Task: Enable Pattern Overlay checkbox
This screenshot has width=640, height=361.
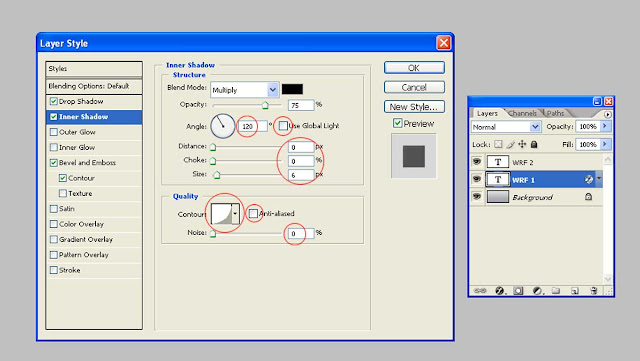Action: pos(53,255)
